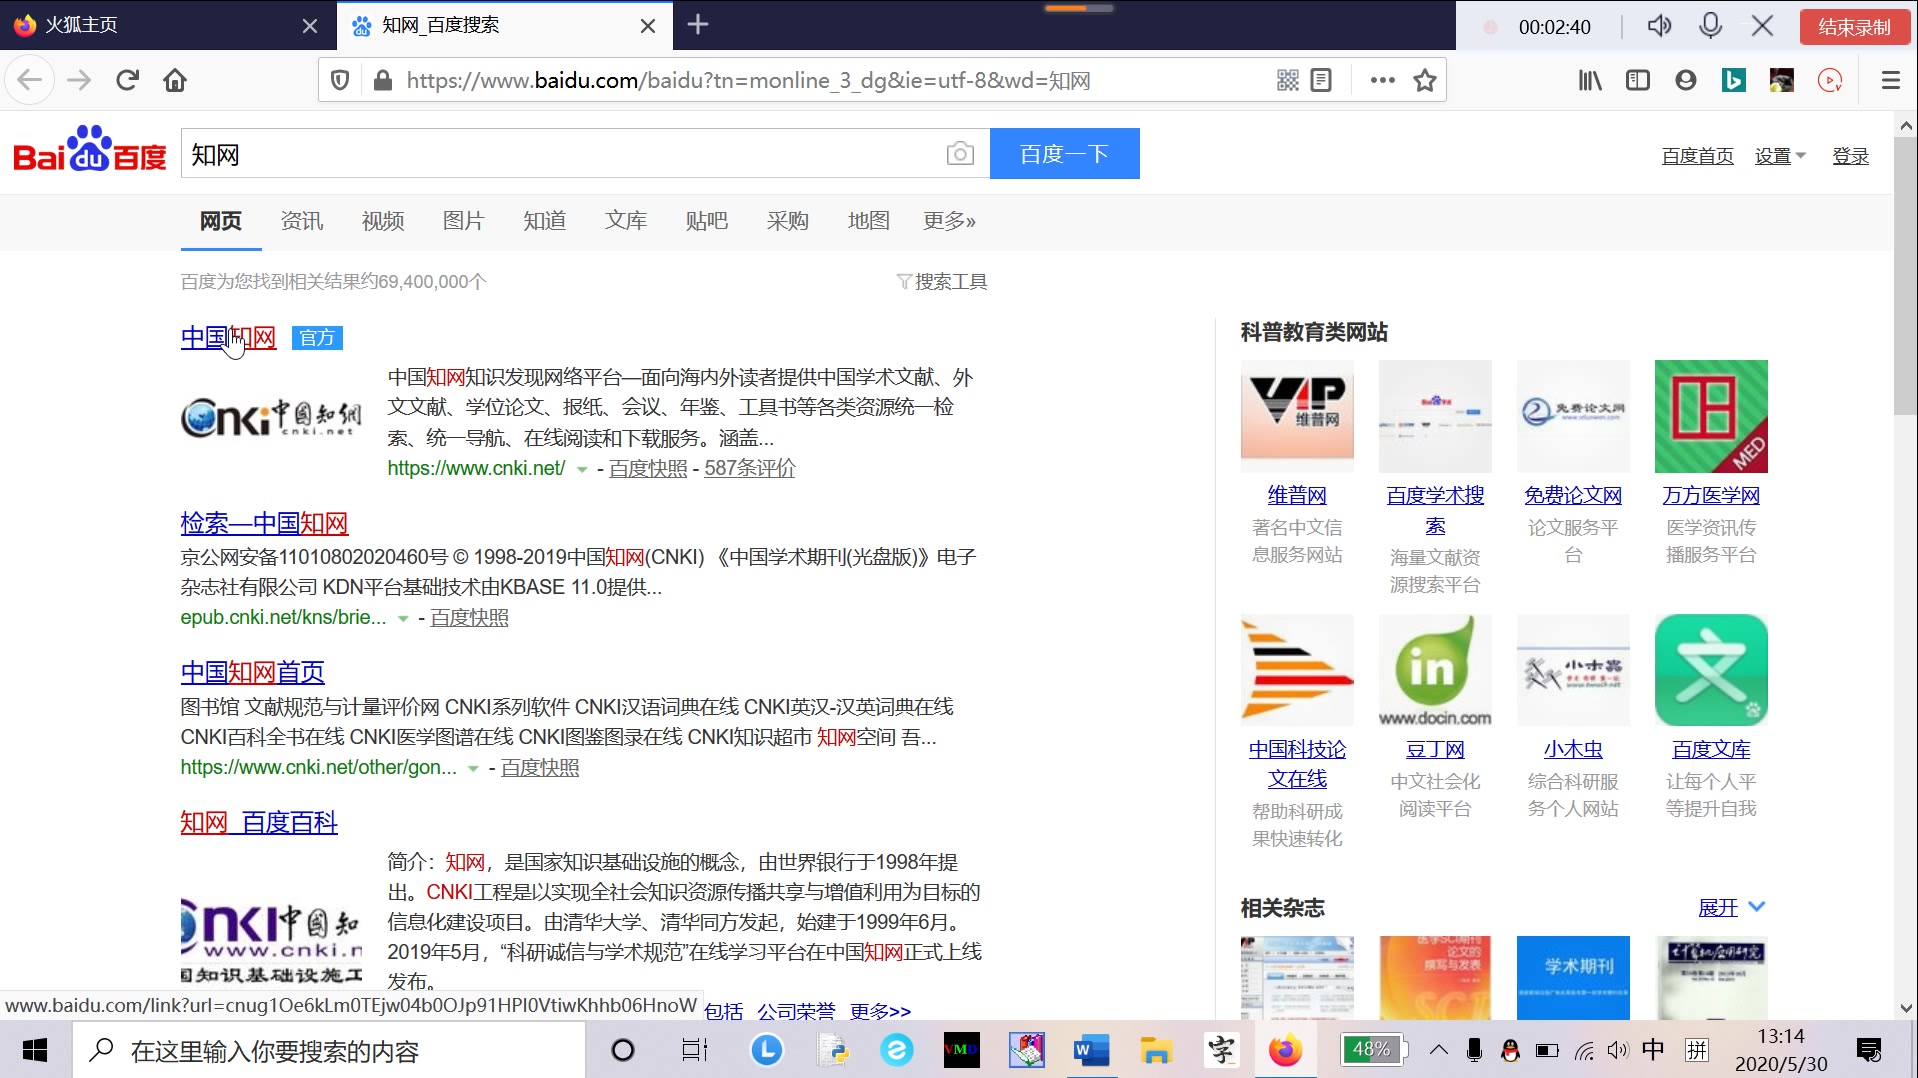The width and height of the screenshot is (1918, 1078).
Task: Open the Firefox library icon
Action: (x=1590, y=80)
